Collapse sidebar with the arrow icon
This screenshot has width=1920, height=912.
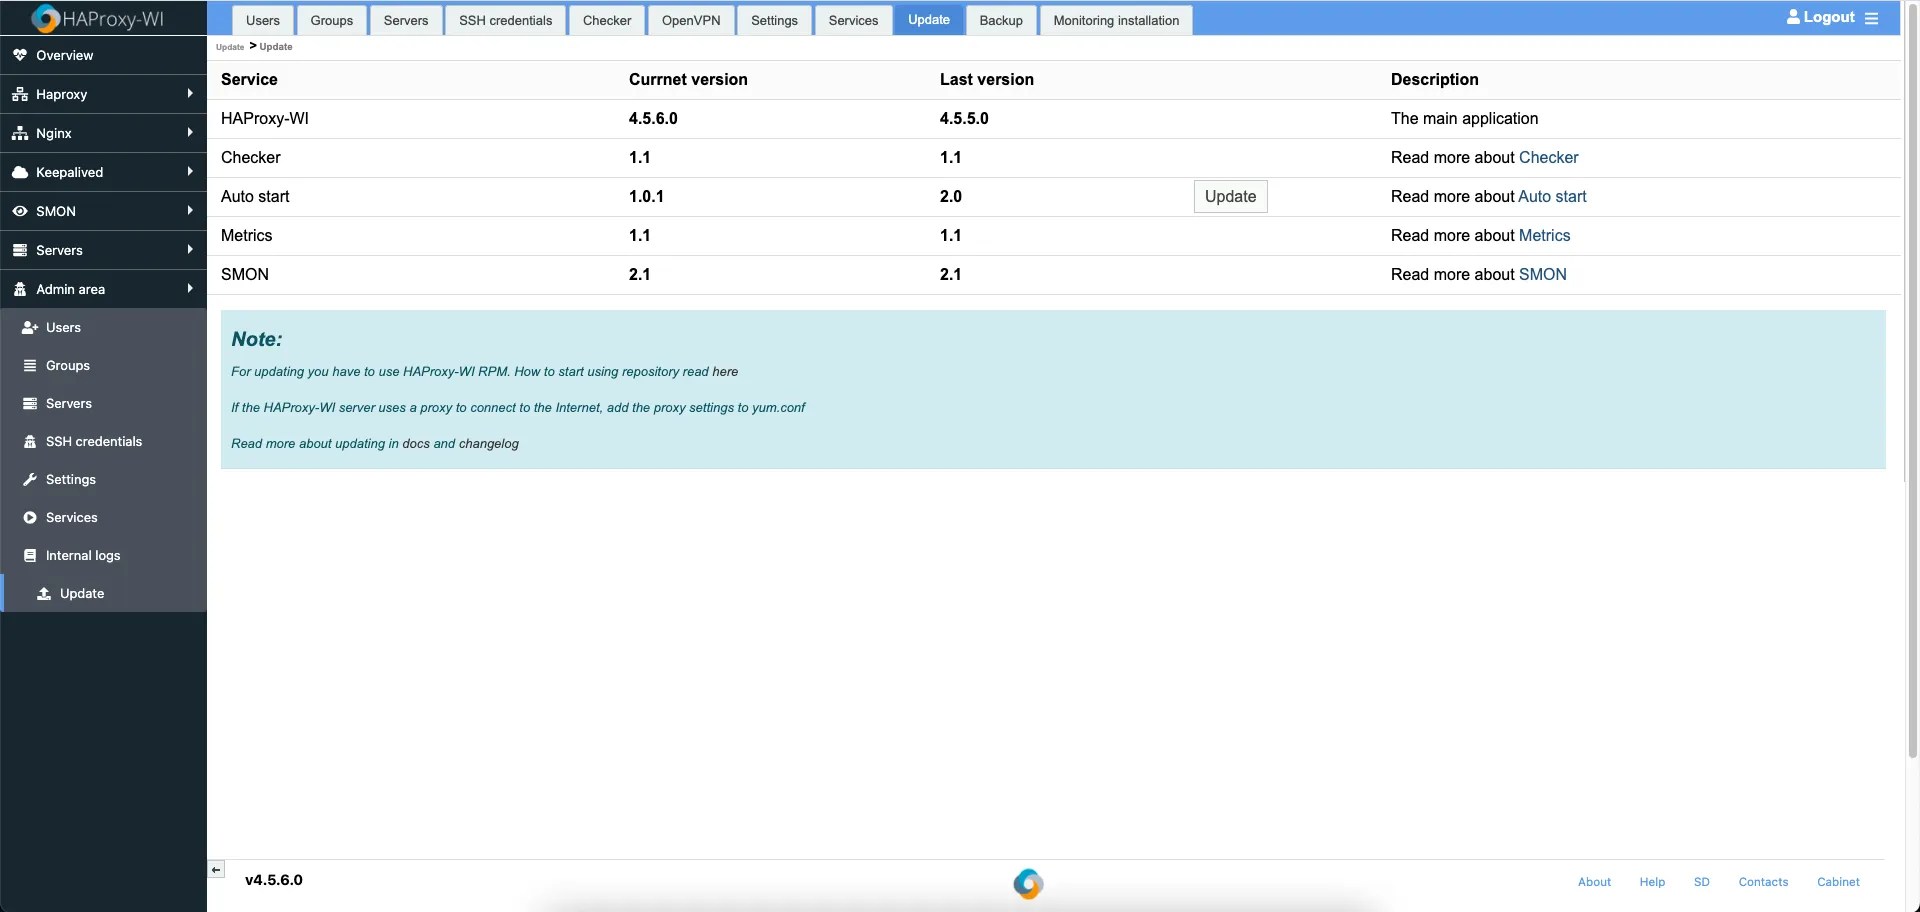tap(216, 869)
